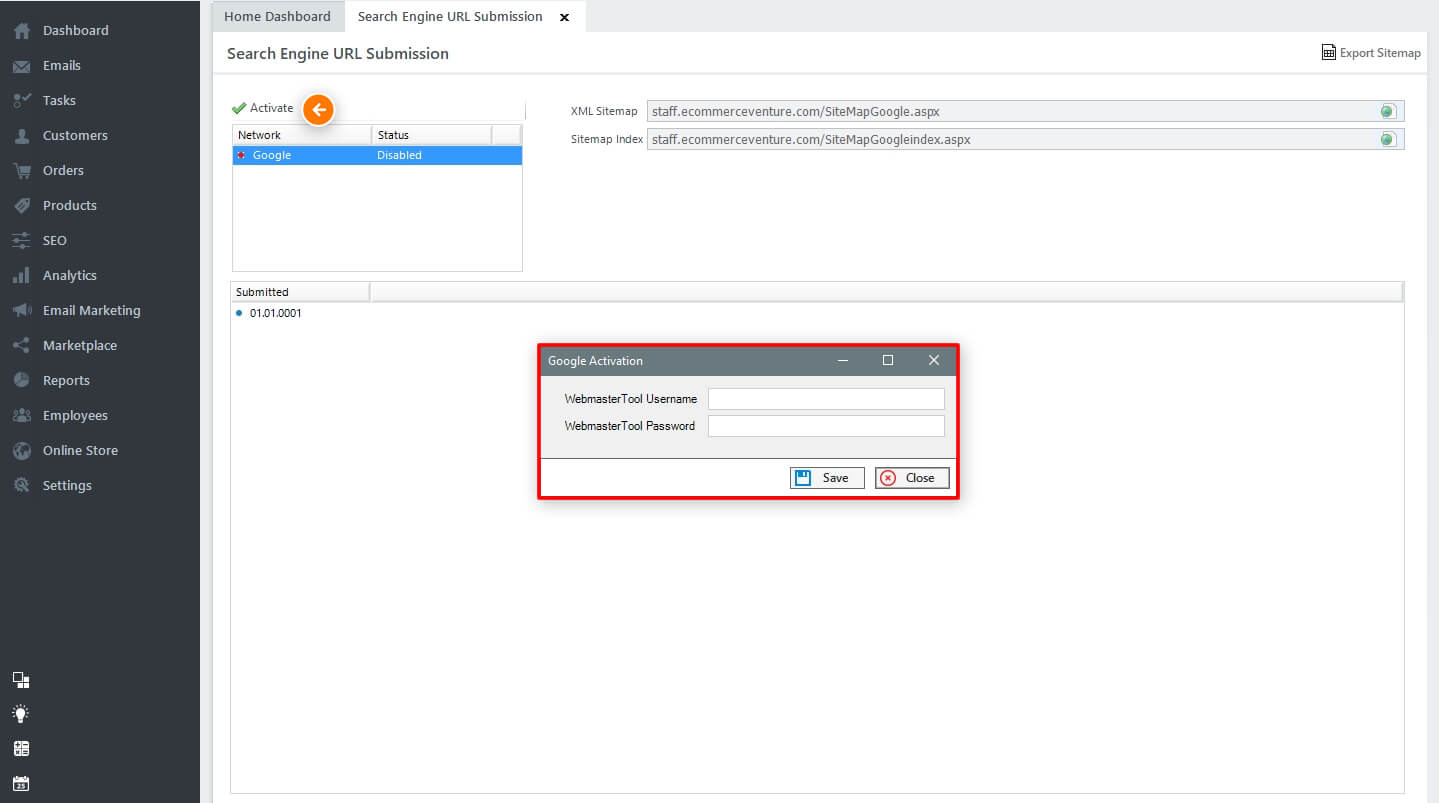Click the calculator icon in the sidebar
Image resolution: width=1439 pixels, height=803 pixels.
pos(21,749)
